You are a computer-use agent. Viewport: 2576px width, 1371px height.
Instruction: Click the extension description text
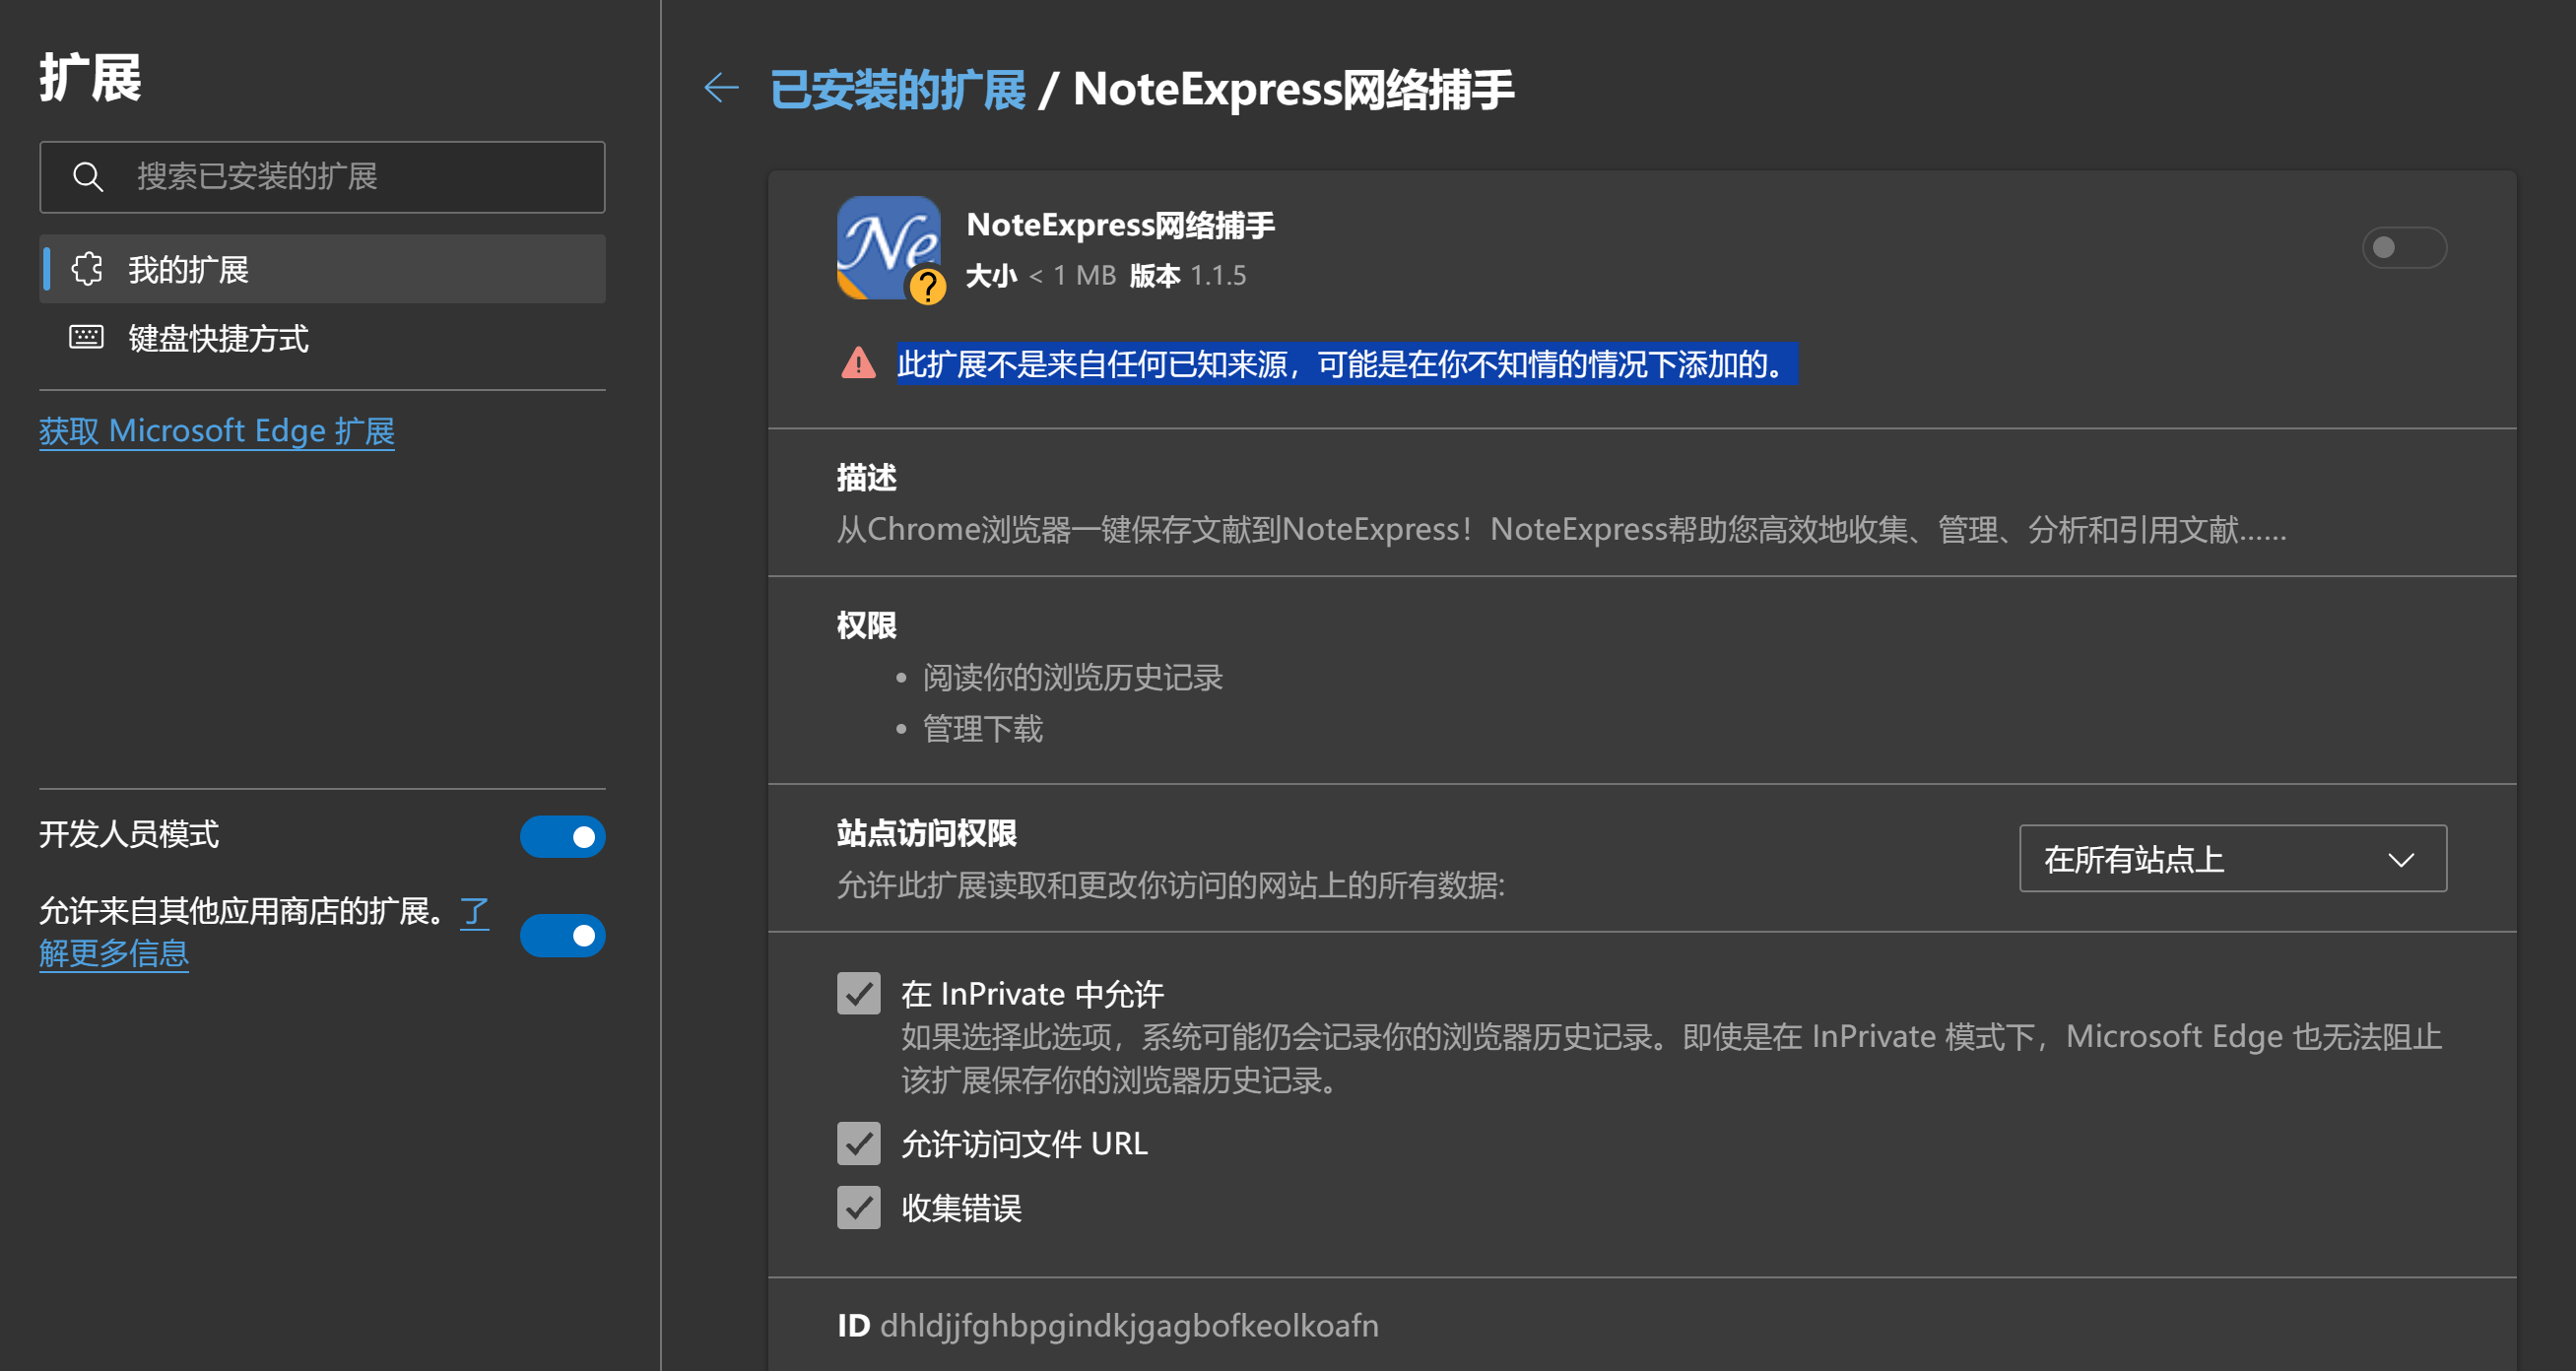1561,529
